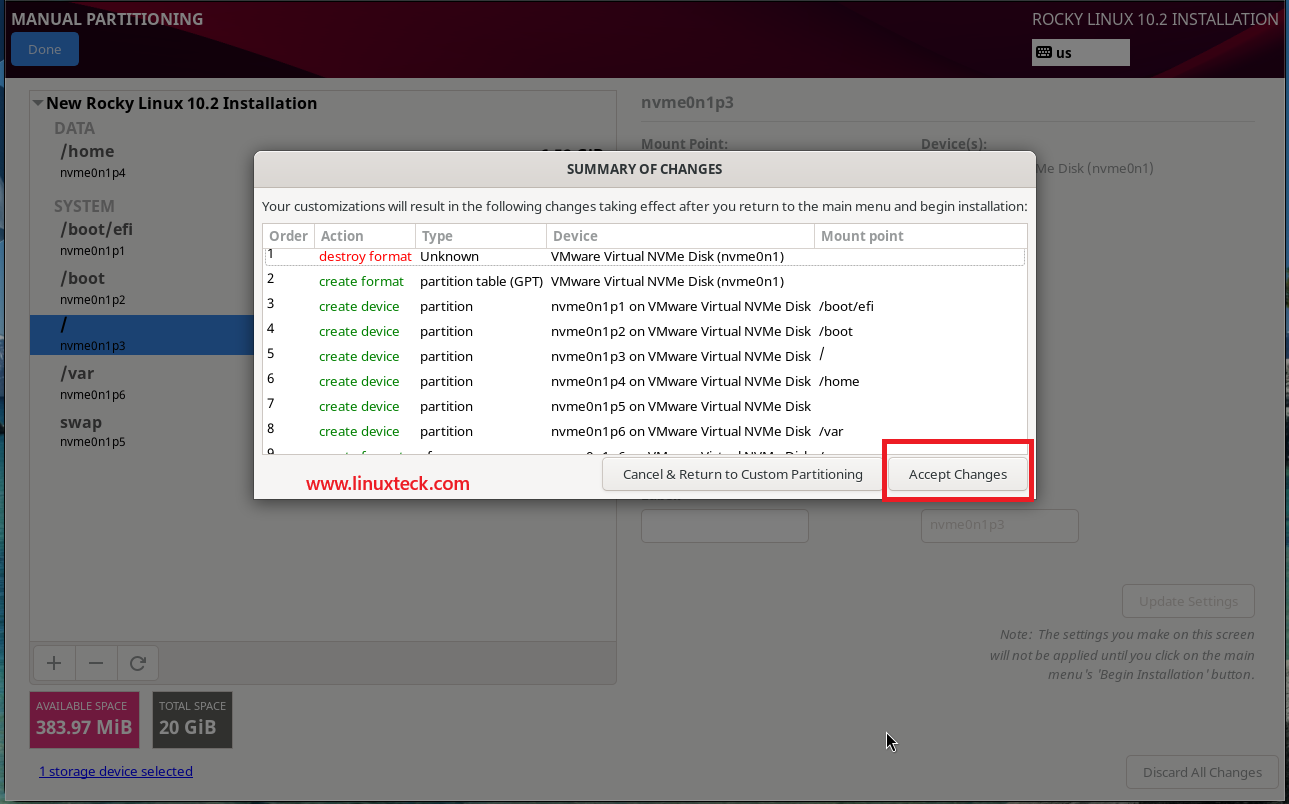This screenshot has width=1289, height=804.
Task: Click the Mount point column header
Action: (x=920, y=236)
